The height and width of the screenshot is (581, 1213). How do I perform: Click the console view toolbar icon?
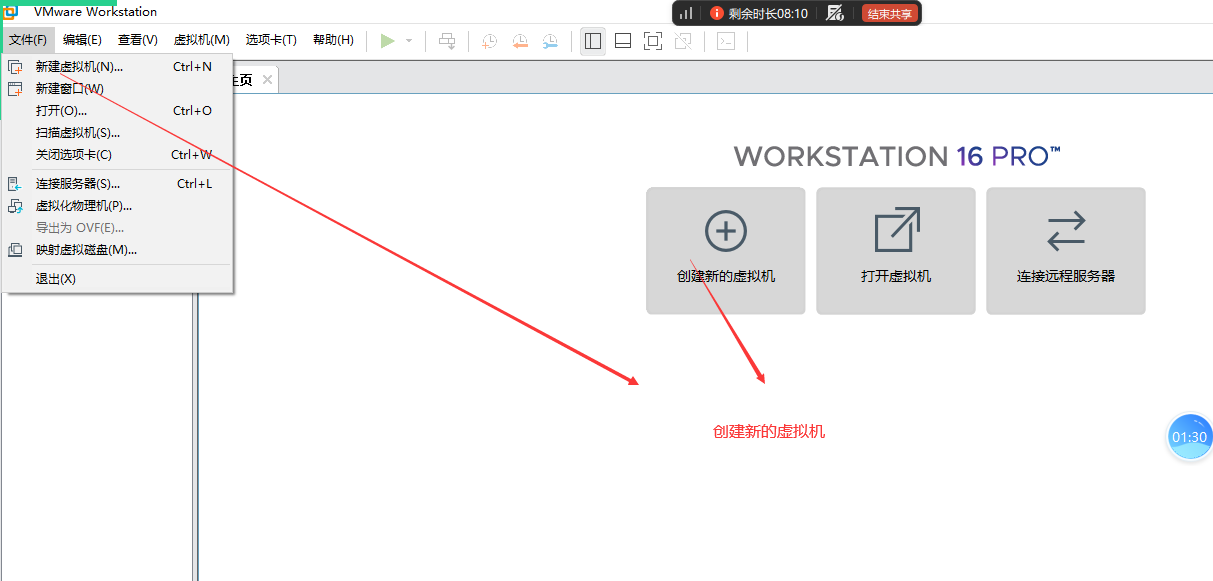pyautogui.click(x=727, y=41)
